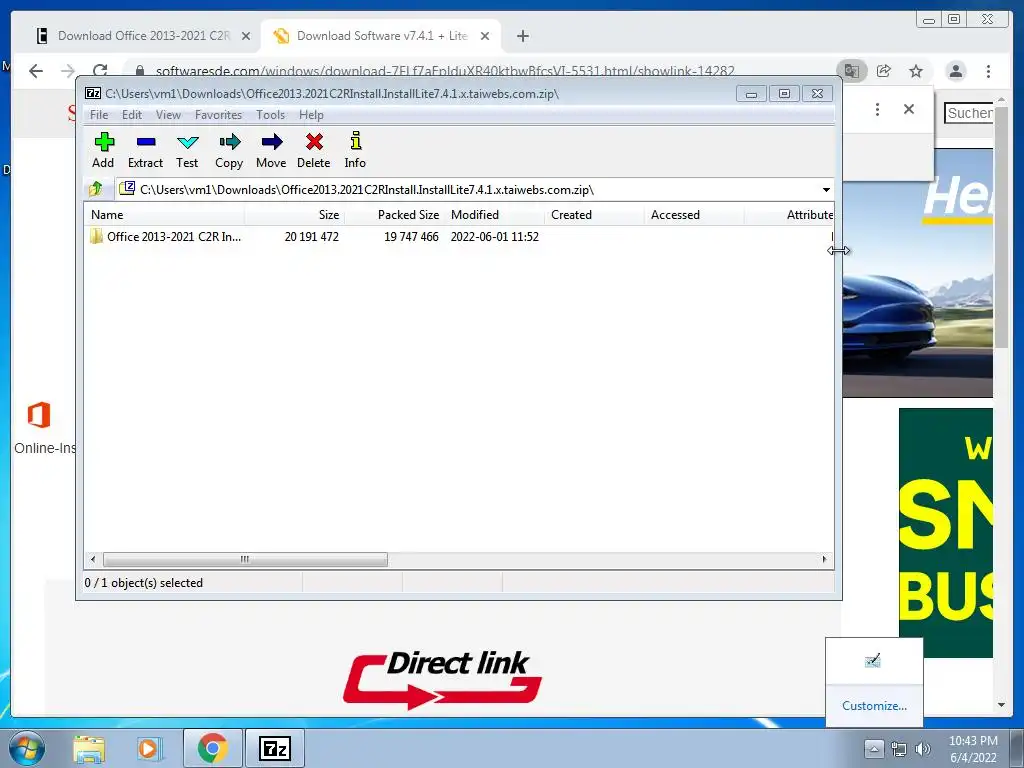
Task: Click the volume speaker tray icon
Action: tap(923, 749)
